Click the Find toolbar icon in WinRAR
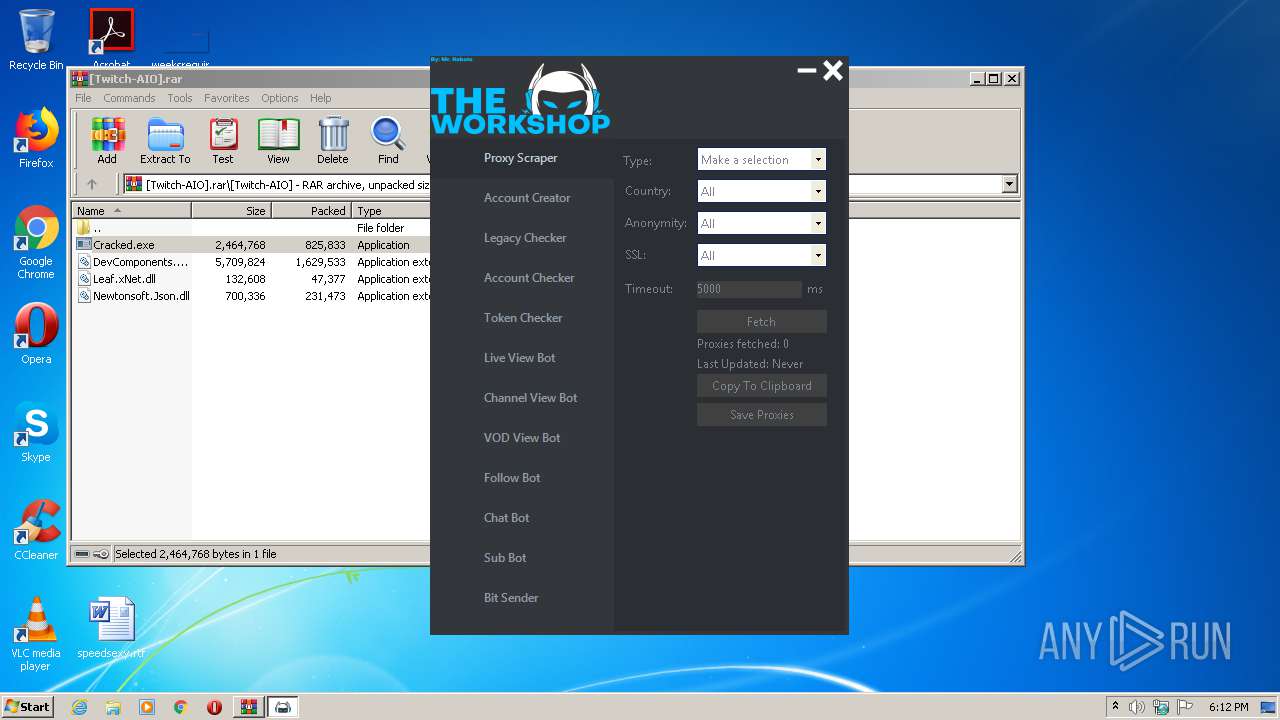Screen dimensions: 1280x720 [388, 141]
